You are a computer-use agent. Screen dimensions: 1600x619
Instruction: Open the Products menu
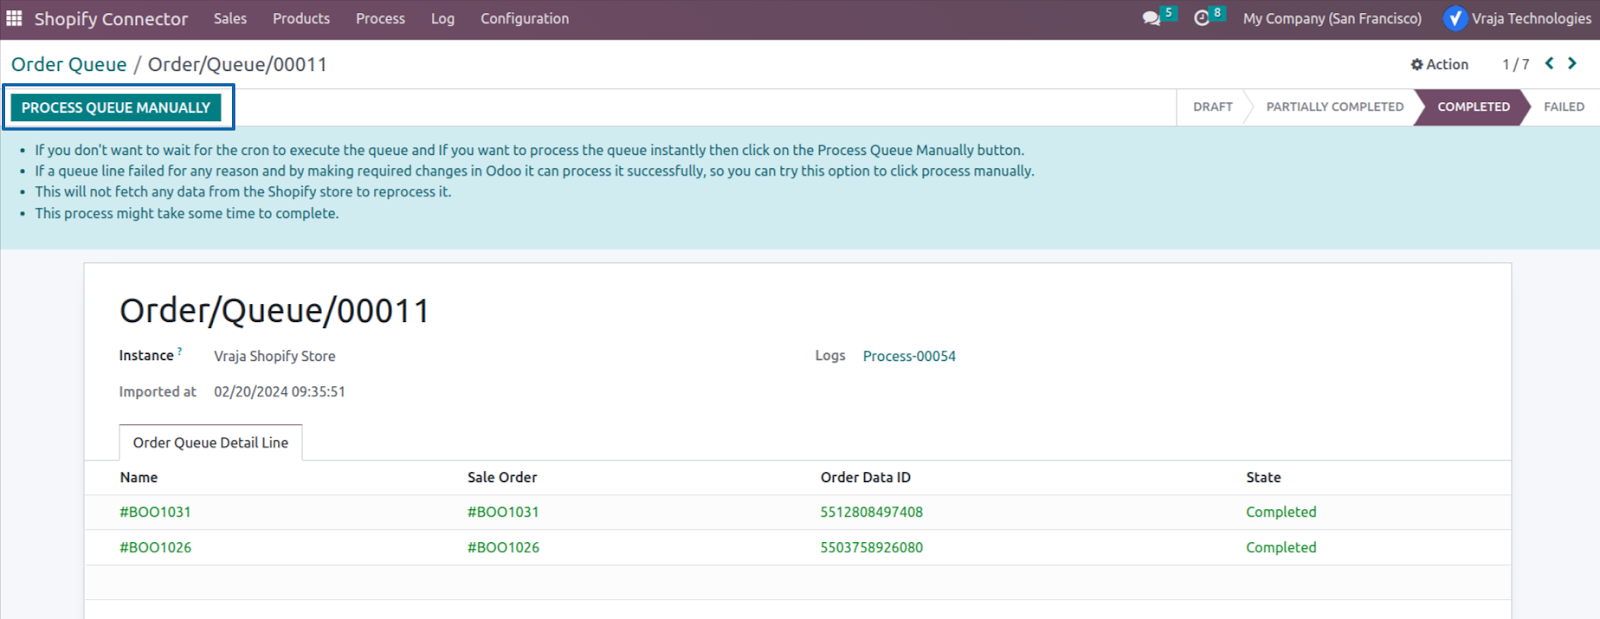[x=301, y=18]
